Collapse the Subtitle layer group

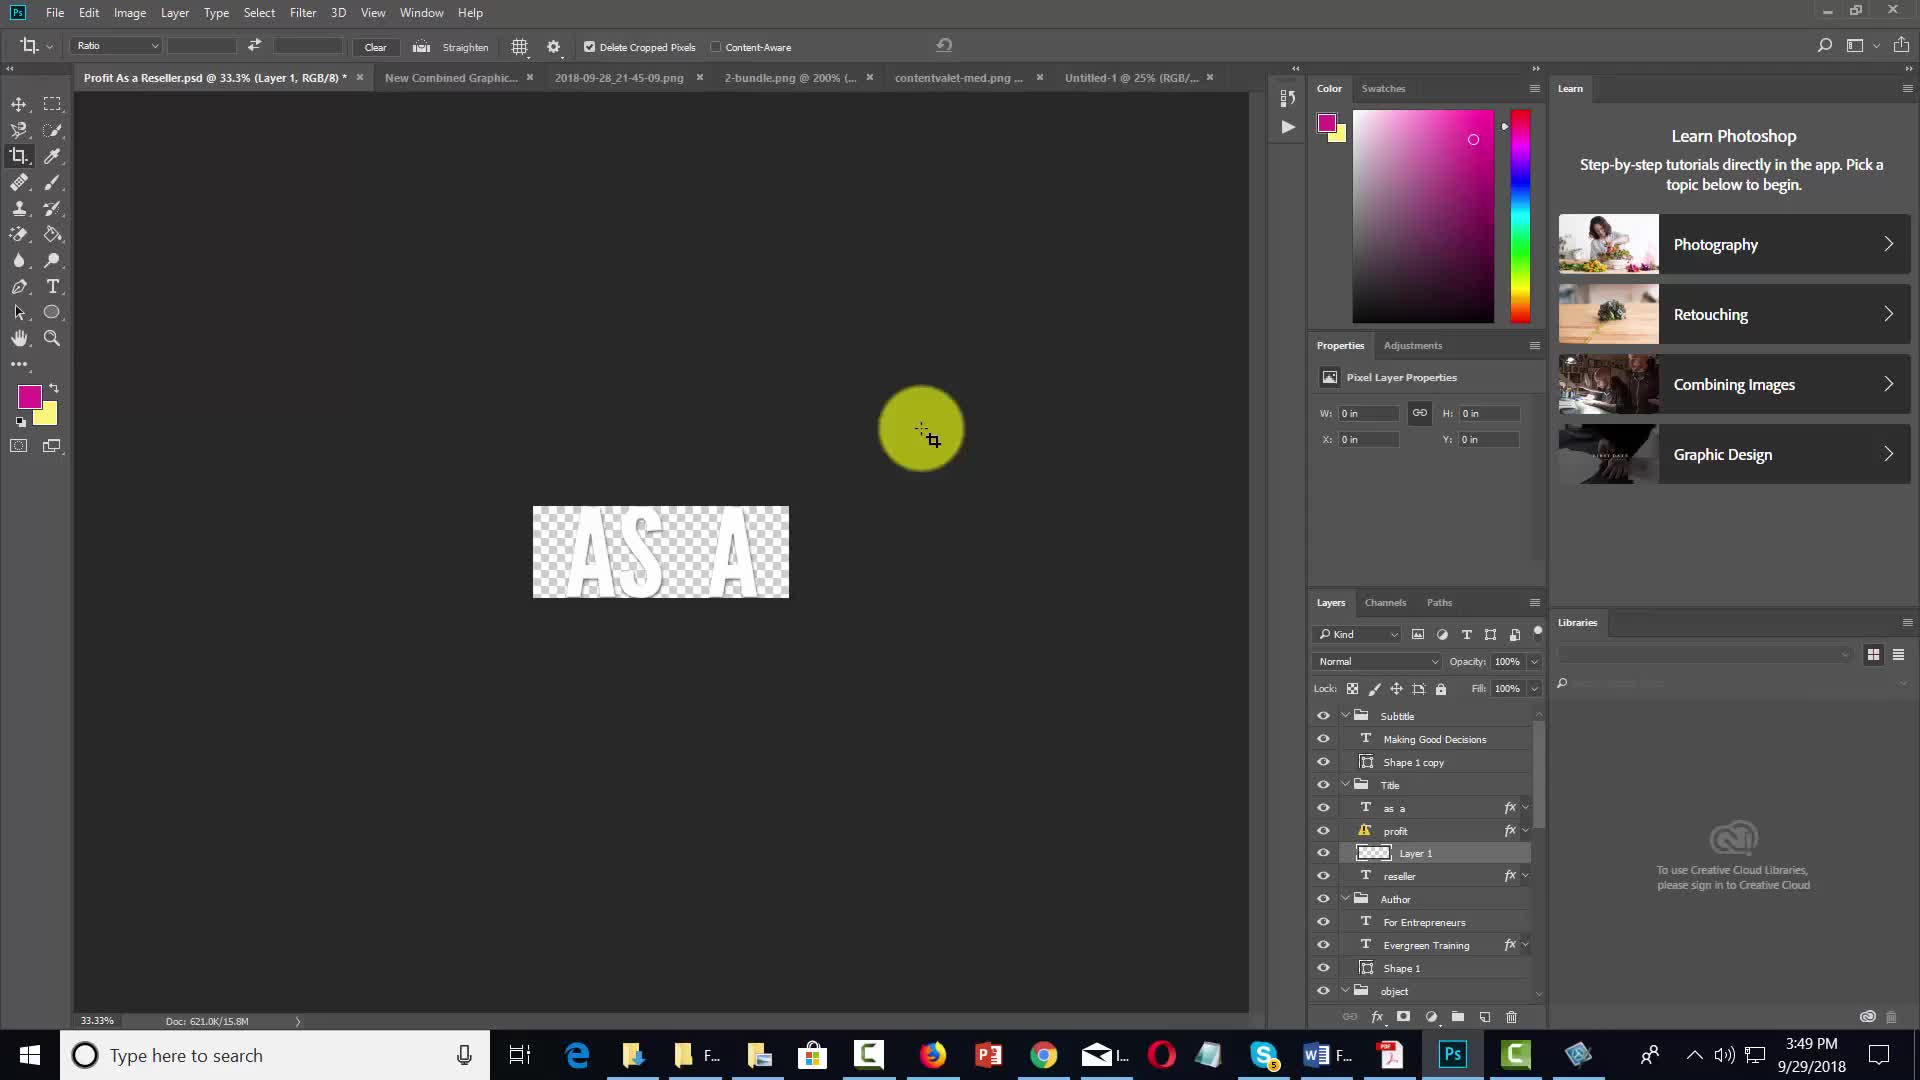point(1345,716)
